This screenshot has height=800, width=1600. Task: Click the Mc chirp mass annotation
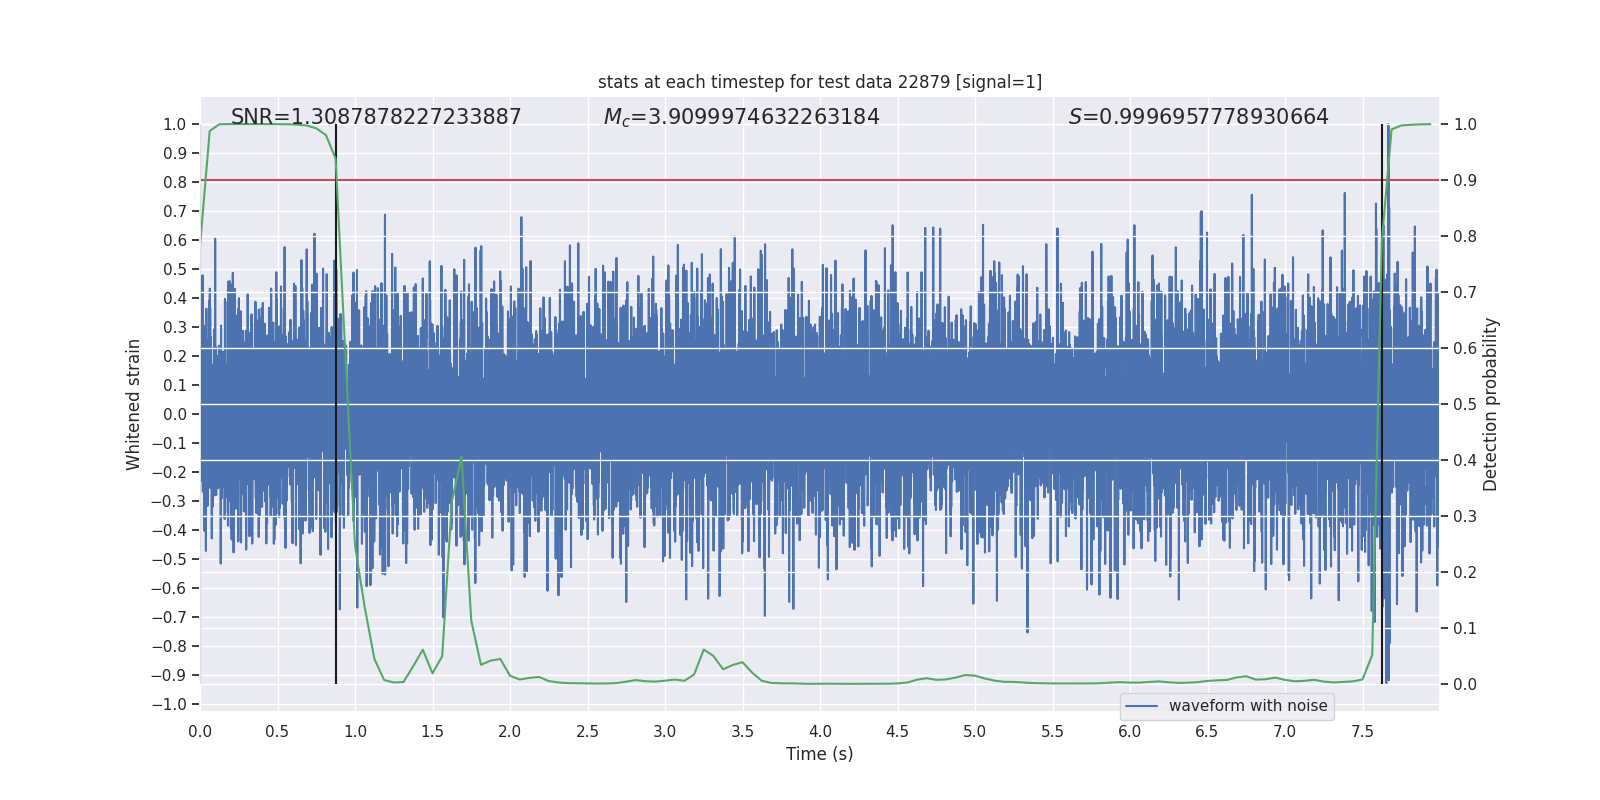point(741,117)
